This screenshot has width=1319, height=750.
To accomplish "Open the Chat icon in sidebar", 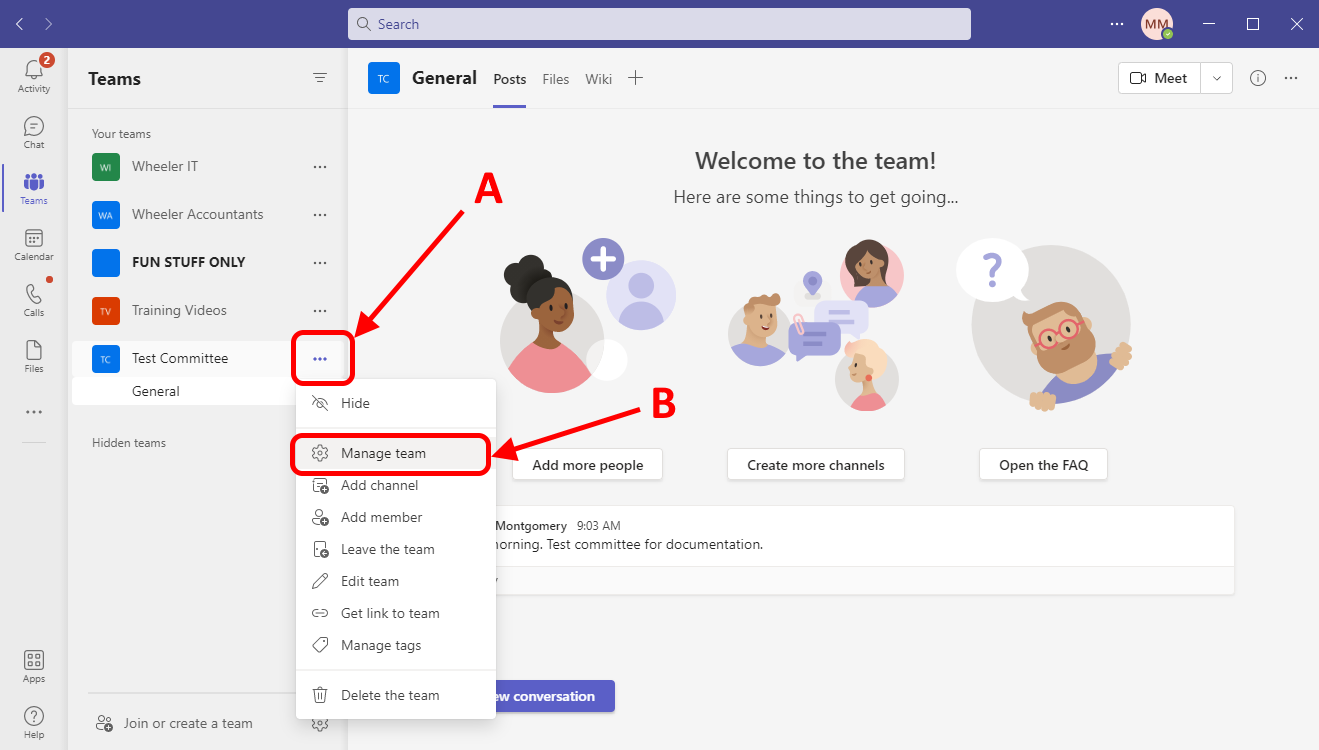I will (34, 132).
